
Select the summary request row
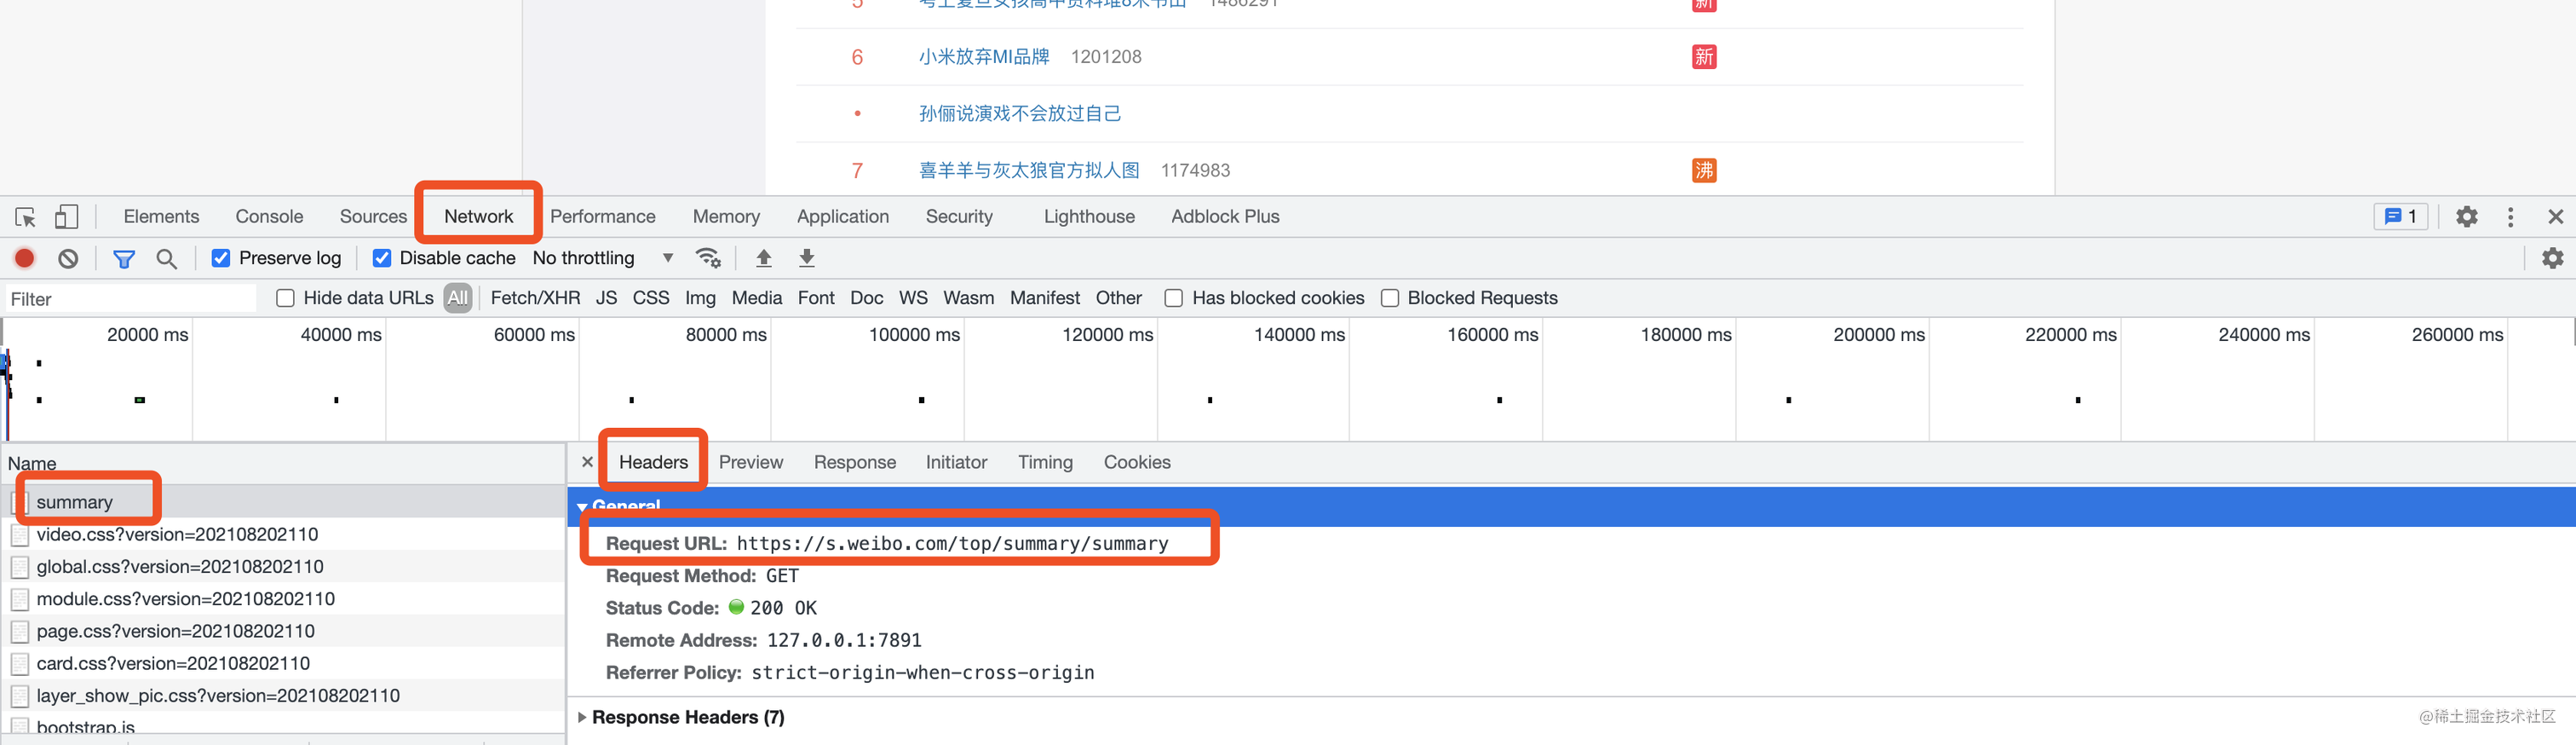coord(283,502)
